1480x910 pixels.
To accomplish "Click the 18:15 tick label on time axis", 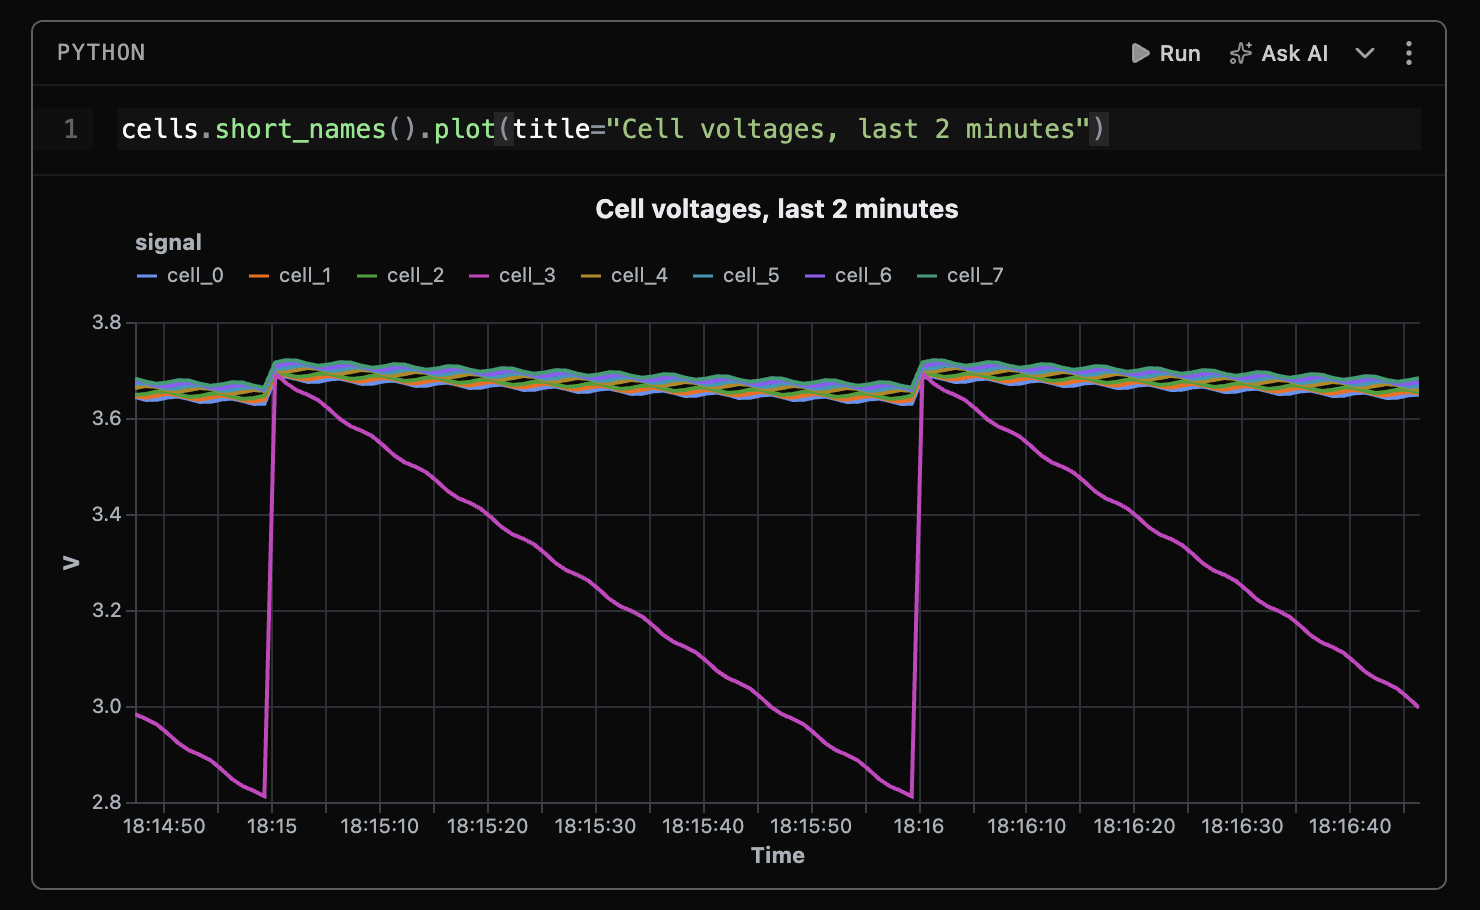I will pos(272,826).
